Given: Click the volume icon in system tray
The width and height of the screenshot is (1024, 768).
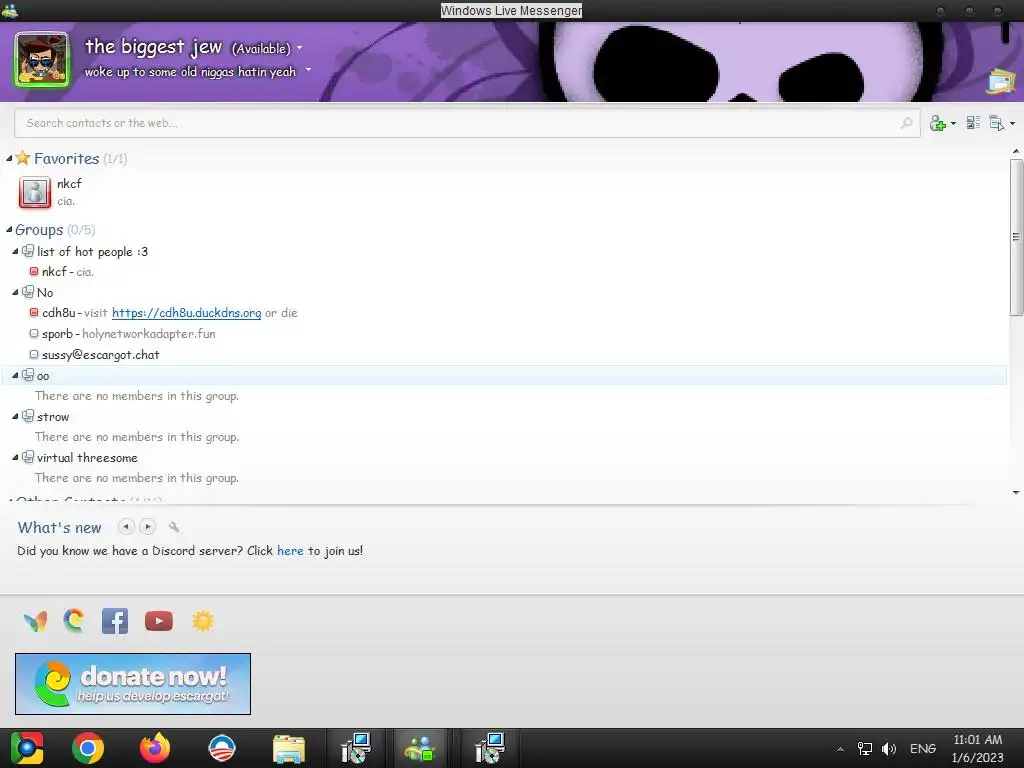Looking at the screenshot, I should [888, 748].
